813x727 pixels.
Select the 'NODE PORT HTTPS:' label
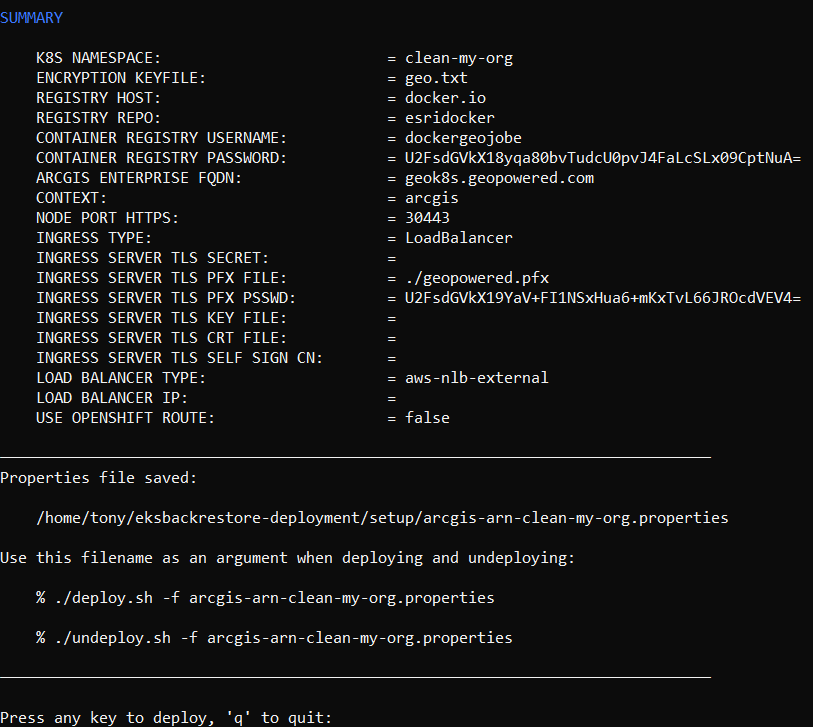pyautogui.click(x=107, y=218)
